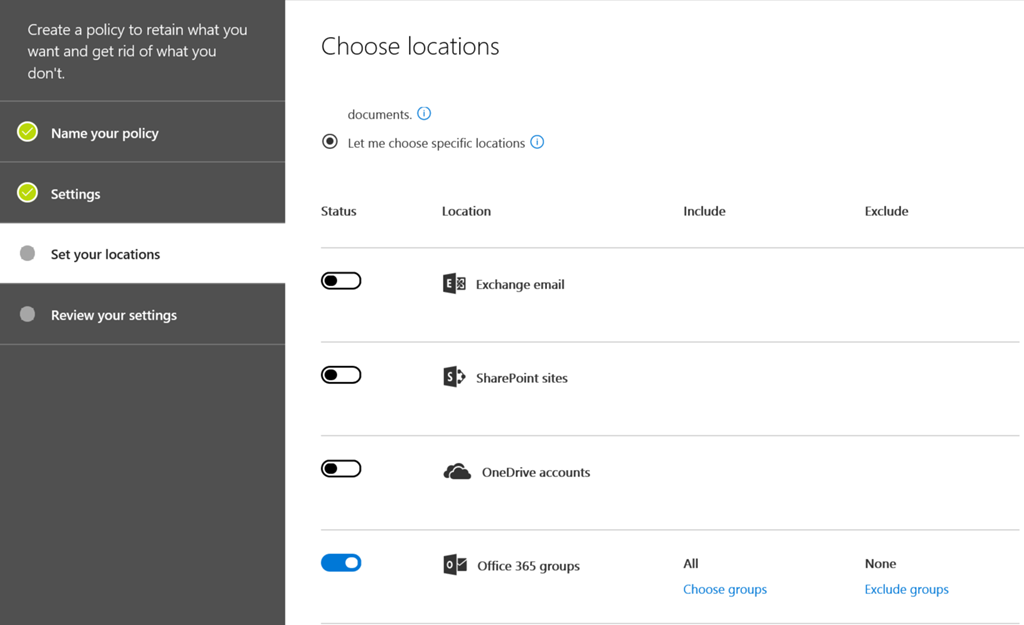Click the OneDrive accounts cloud icon
Viewport: 1024px width, 625px height.
(x=457, y=472)
